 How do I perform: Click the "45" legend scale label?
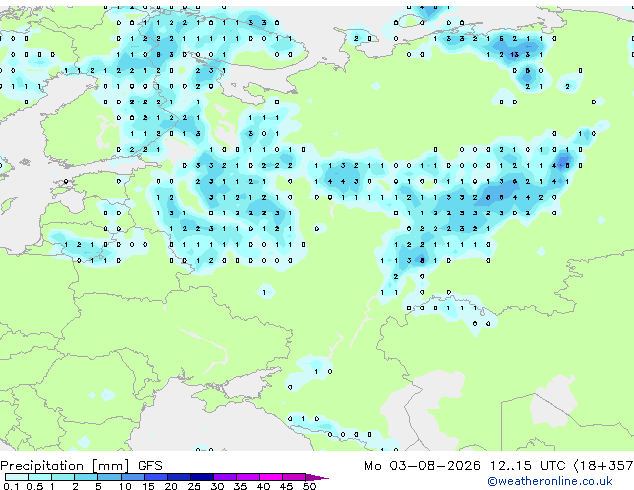click(x=286, y=486)
